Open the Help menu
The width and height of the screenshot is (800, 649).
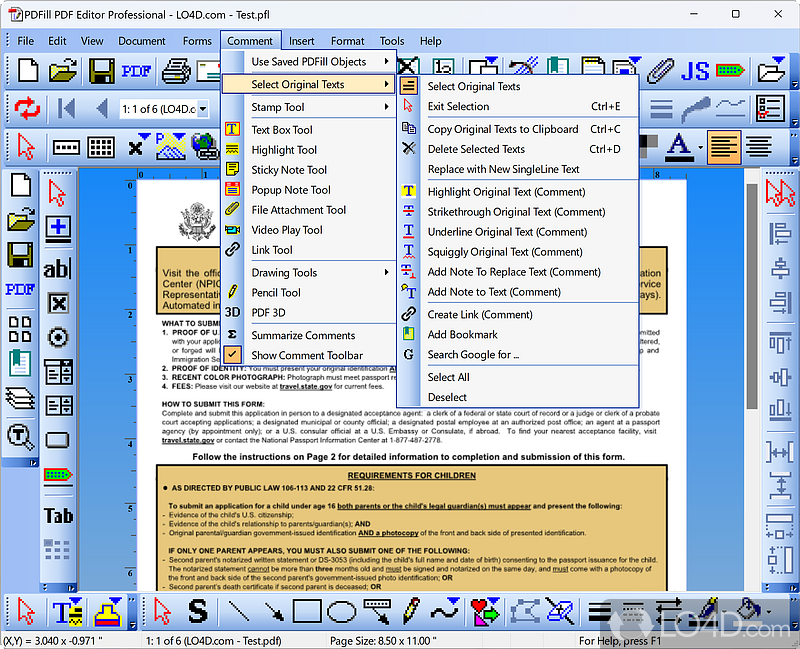coord(431,41)
